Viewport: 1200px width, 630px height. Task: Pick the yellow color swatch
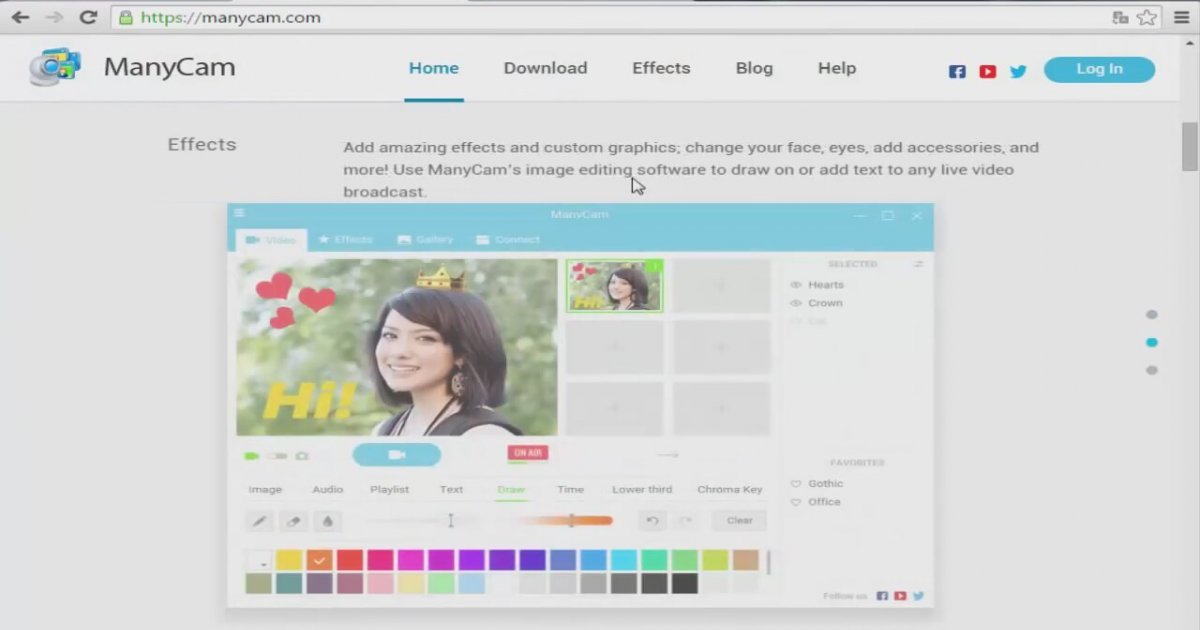point(289,561)
